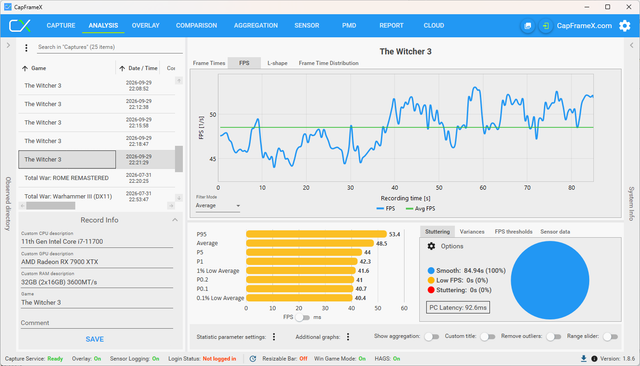This screenshot has width=640, height=366.
Task: Select Total War: ROME REMASTERED capture
Action: 97,178
